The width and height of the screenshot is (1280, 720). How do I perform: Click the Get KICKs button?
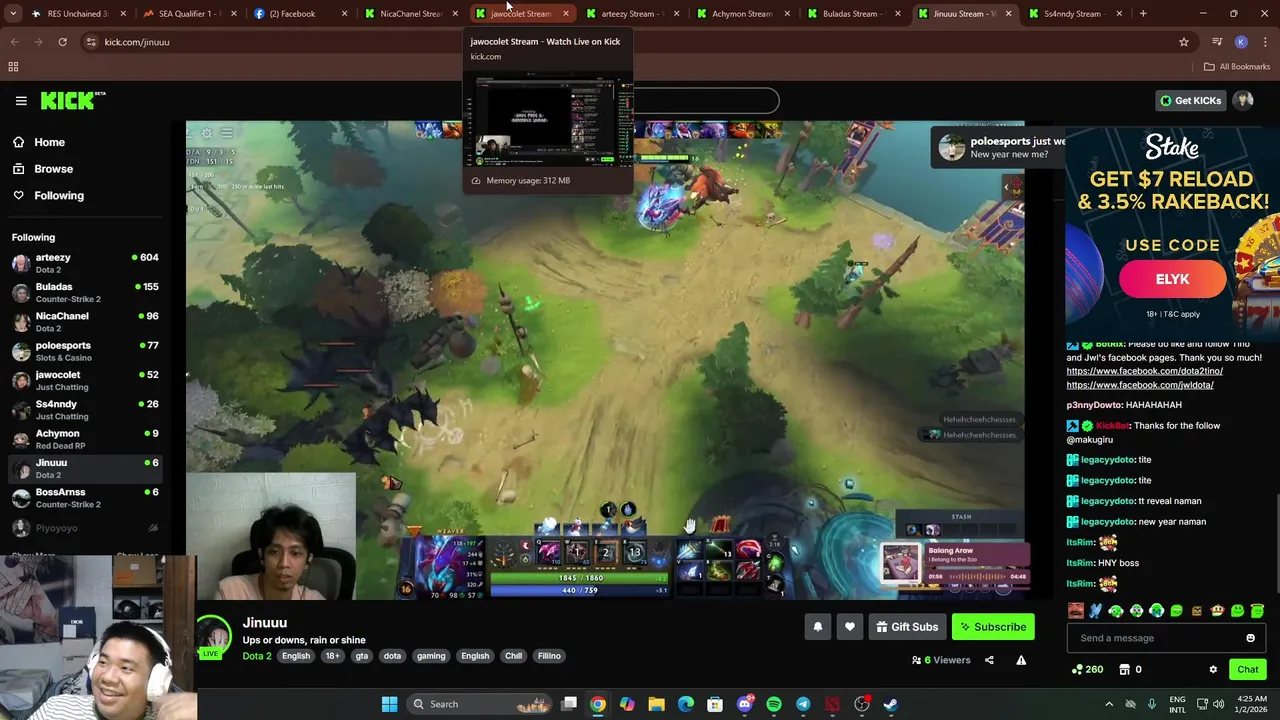pyautogui.click(x=1190, y=100)
